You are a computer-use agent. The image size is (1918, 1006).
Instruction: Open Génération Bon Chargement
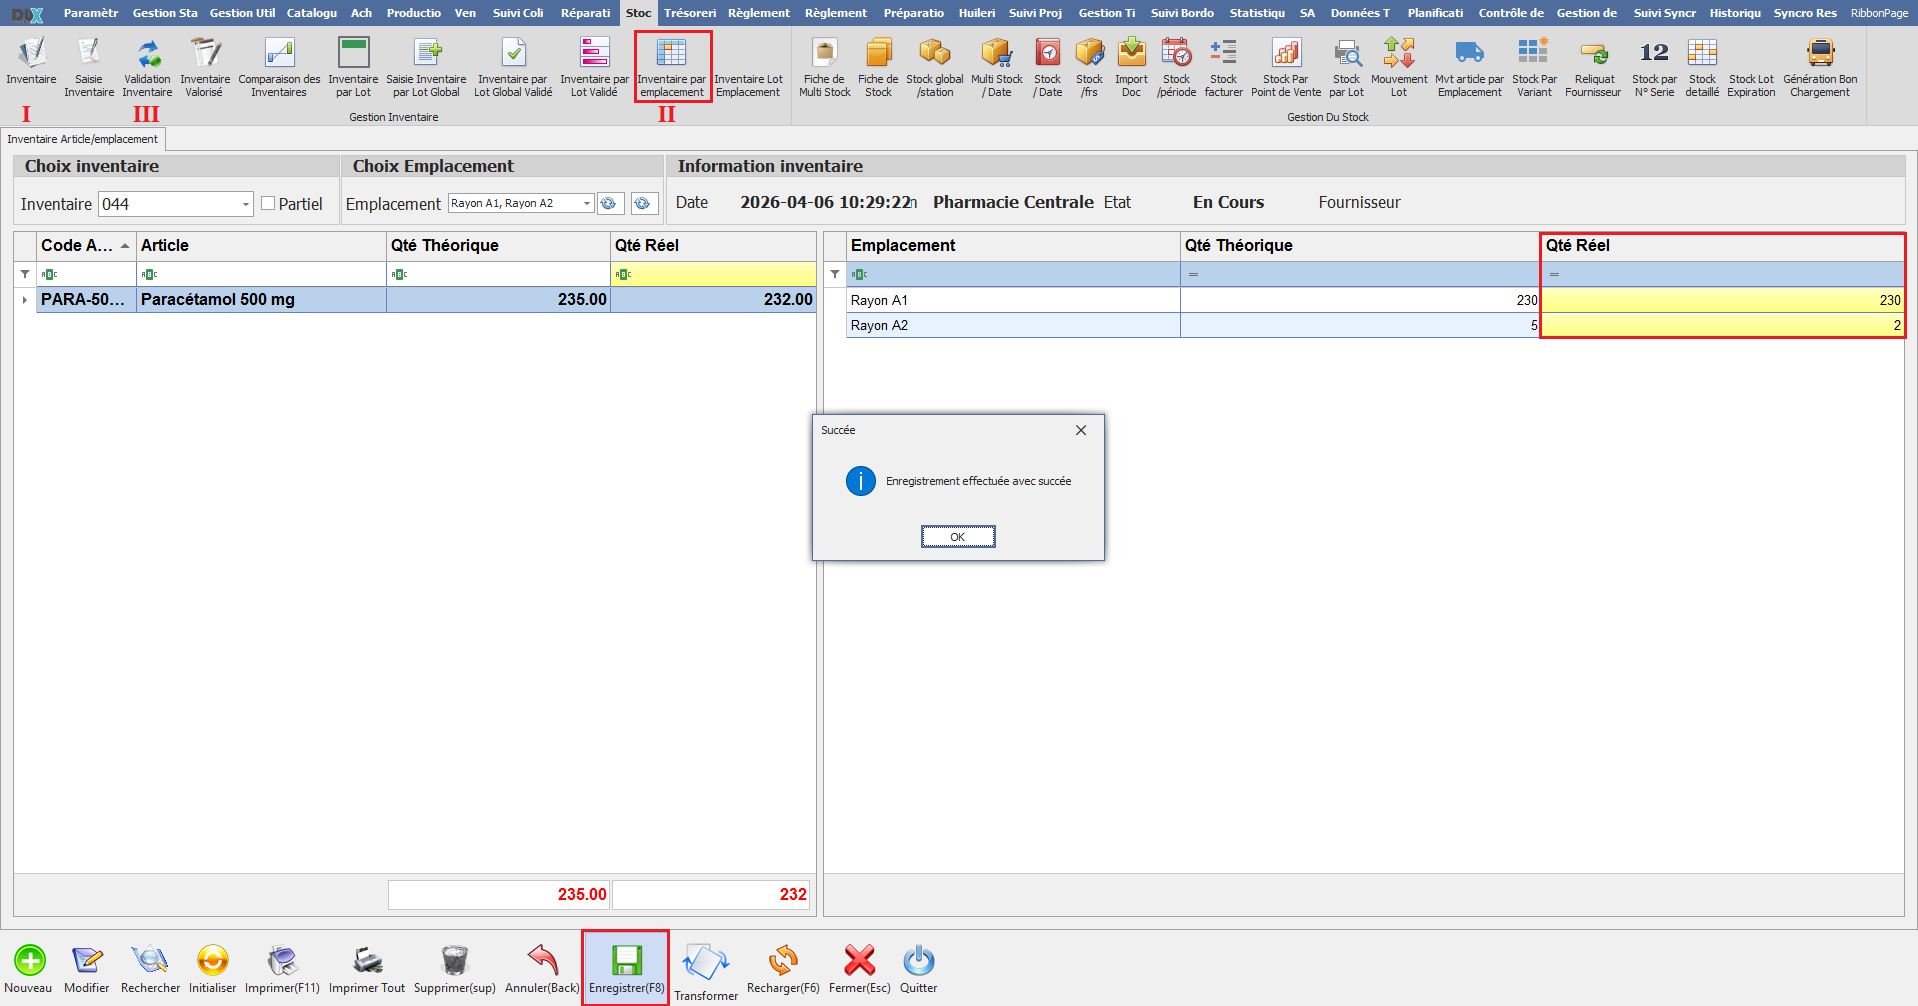tap(1819, 55)
